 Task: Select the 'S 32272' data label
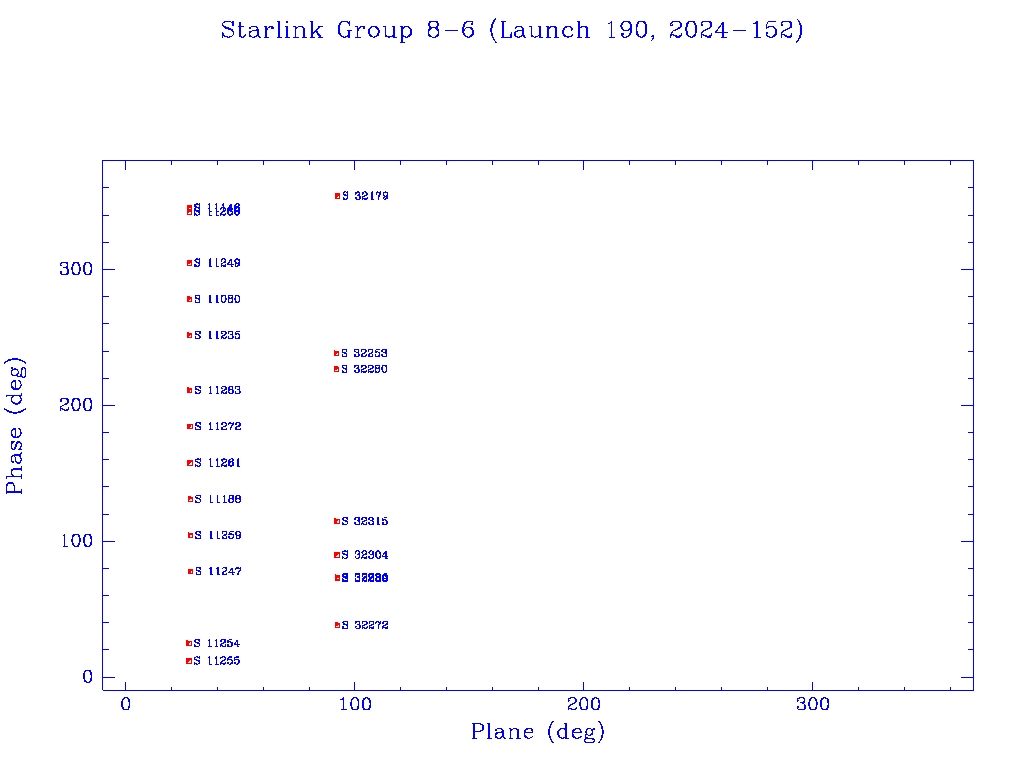[365, 625]
